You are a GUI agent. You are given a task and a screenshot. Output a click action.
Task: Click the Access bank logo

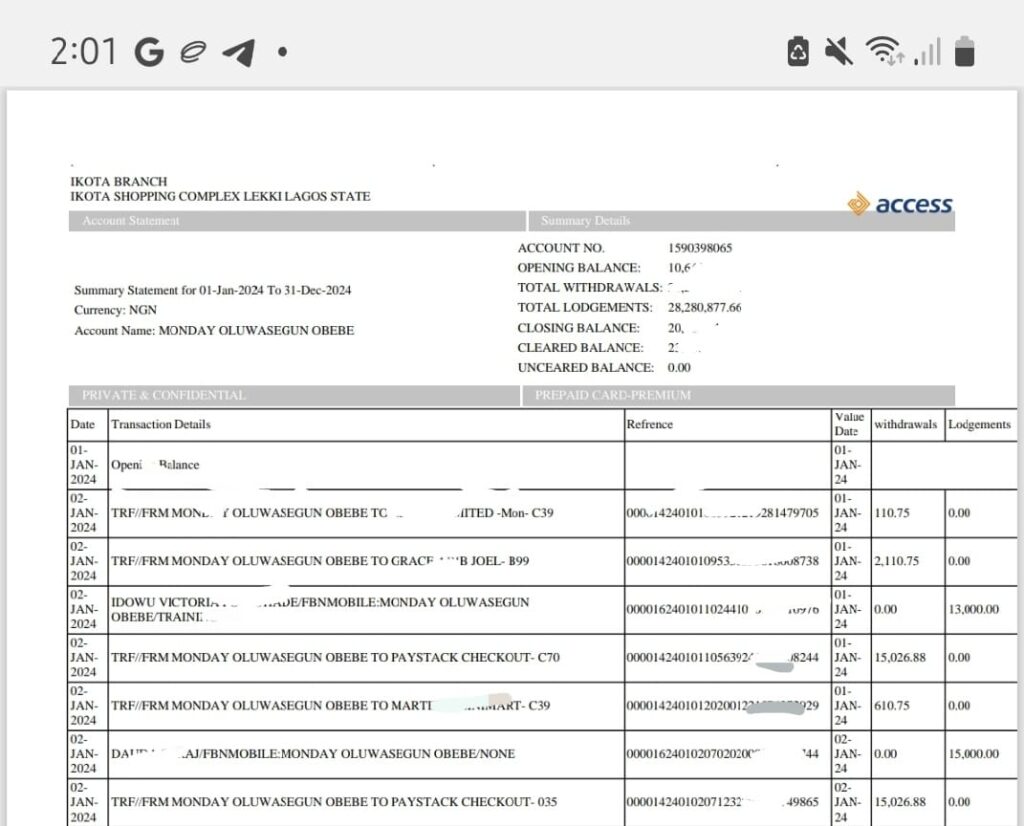pyautogui.click(x=900, y=204)
